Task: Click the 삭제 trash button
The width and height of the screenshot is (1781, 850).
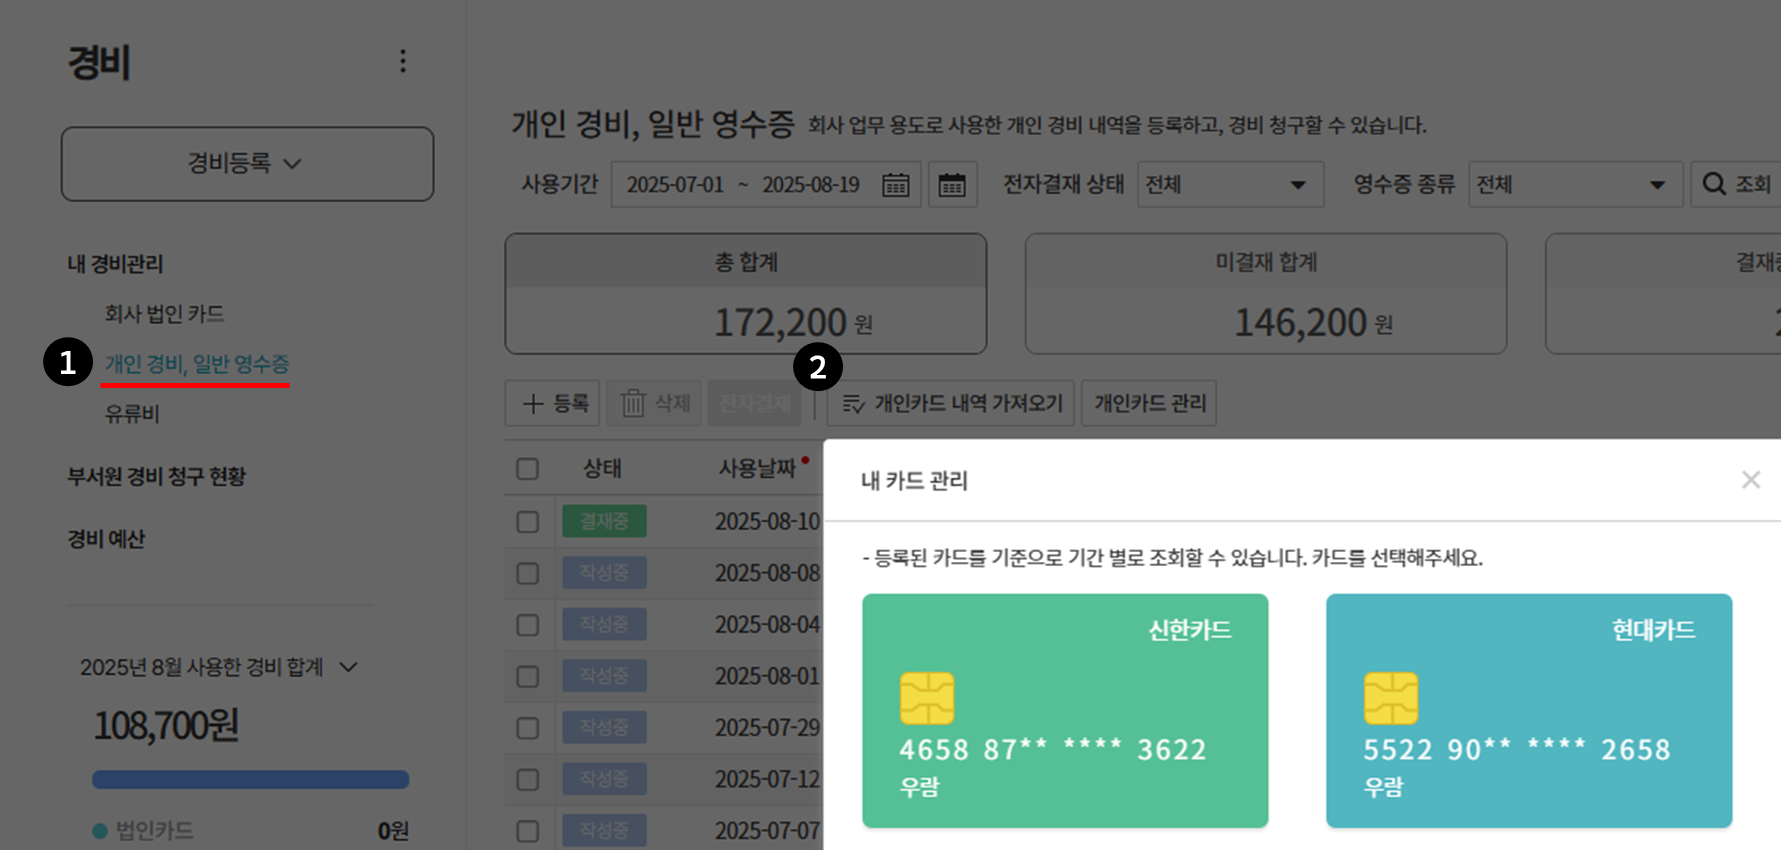Action: 655,403
